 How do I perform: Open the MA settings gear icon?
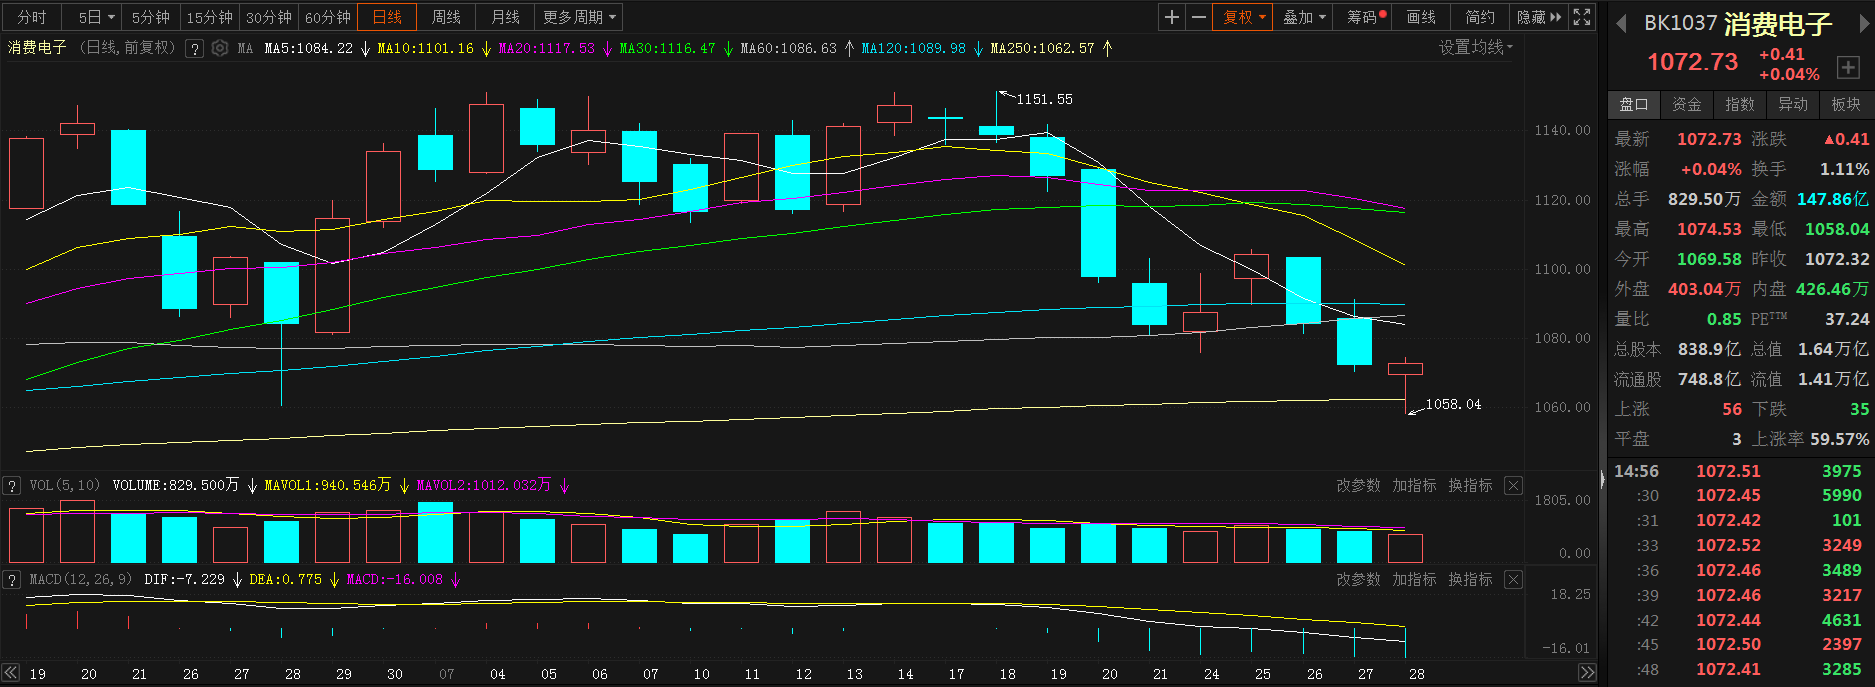click(220, 48)
